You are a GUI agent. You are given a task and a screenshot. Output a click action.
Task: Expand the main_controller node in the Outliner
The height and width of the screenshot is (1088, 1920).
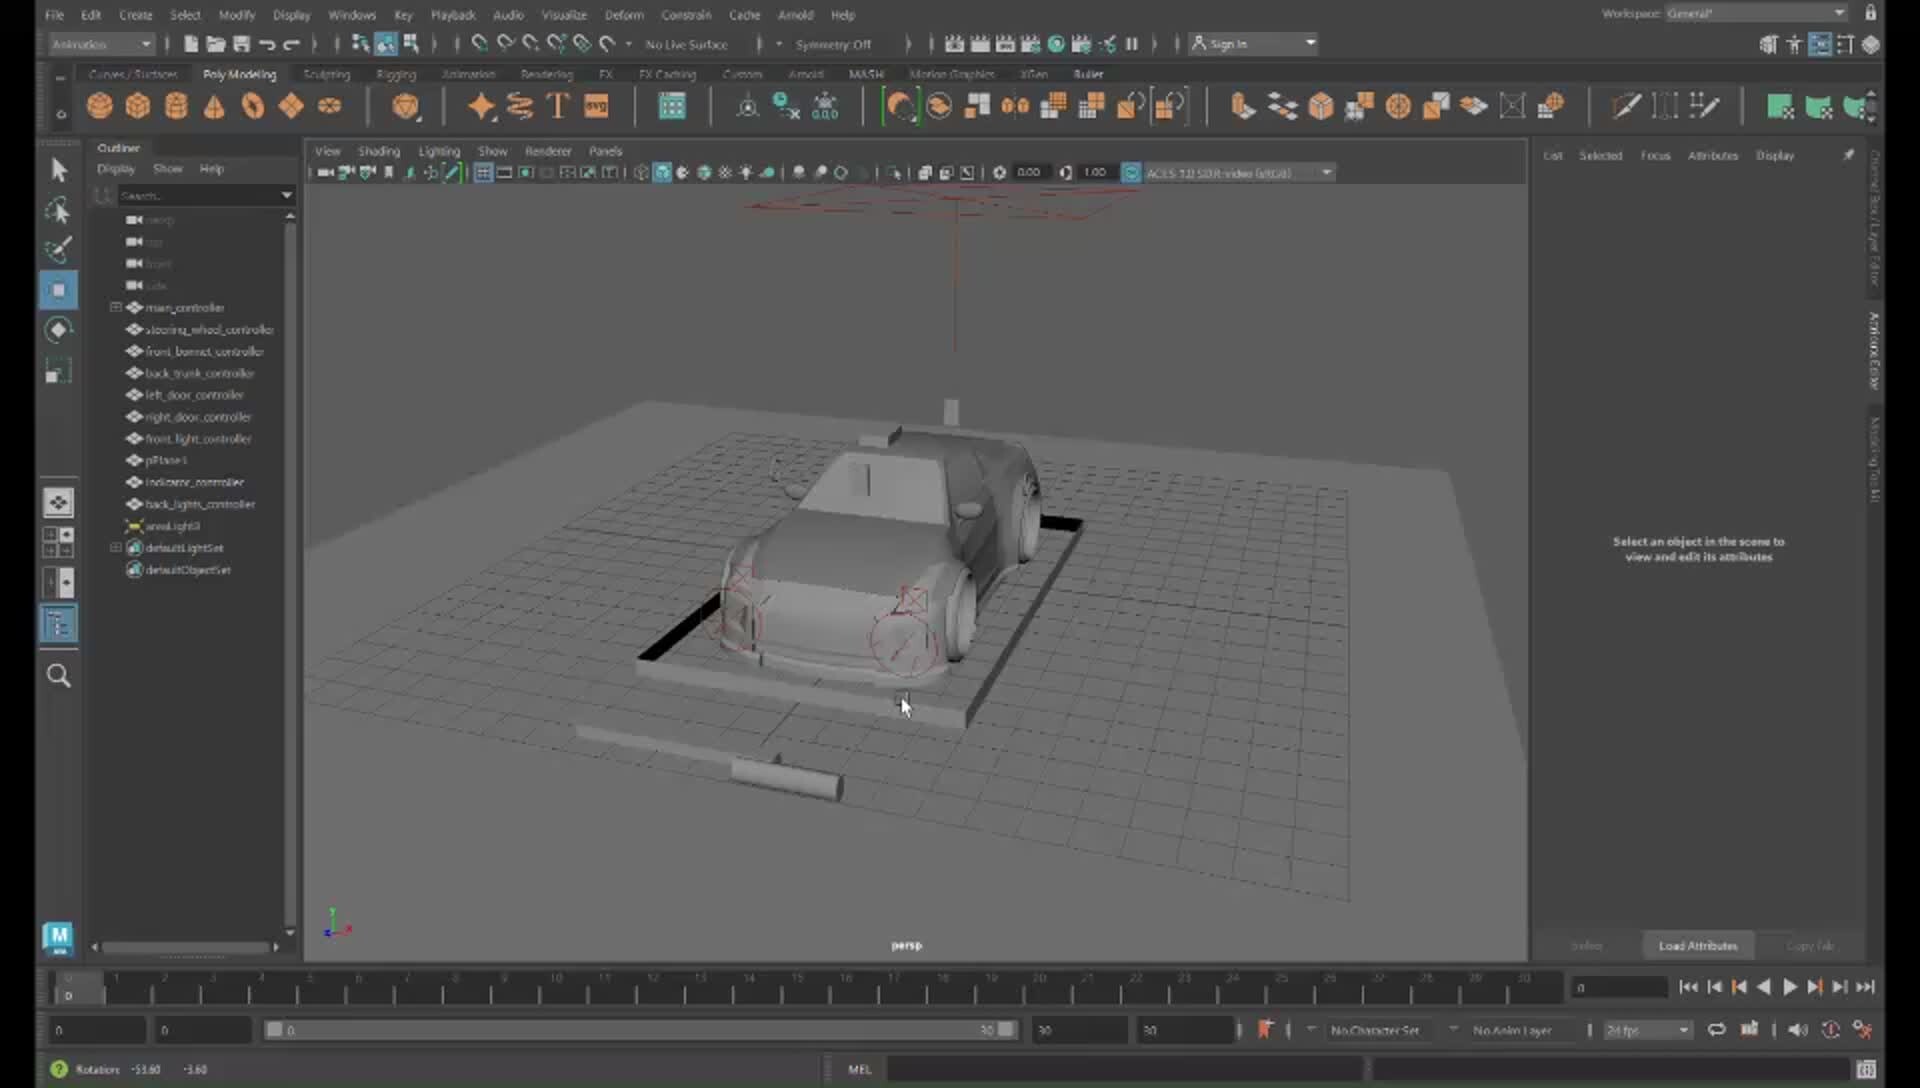(x=115, y=307)
